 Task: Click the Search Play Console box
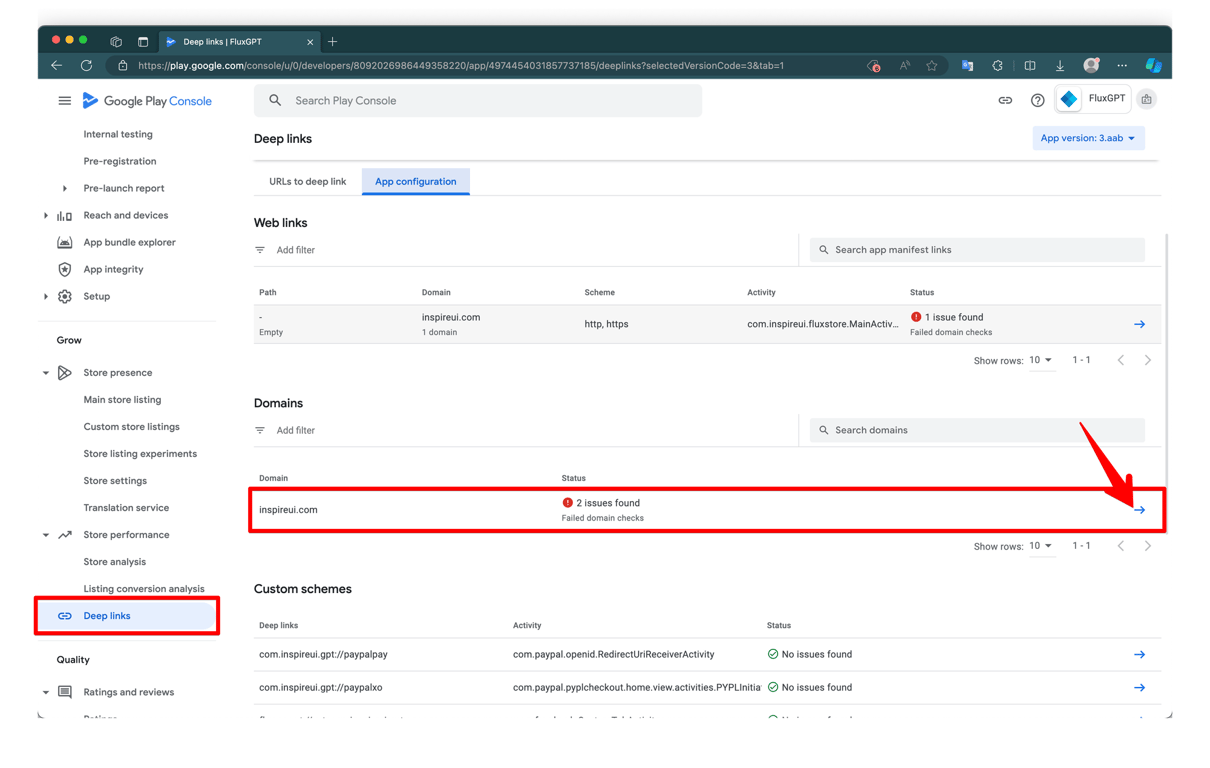[478, 100]
